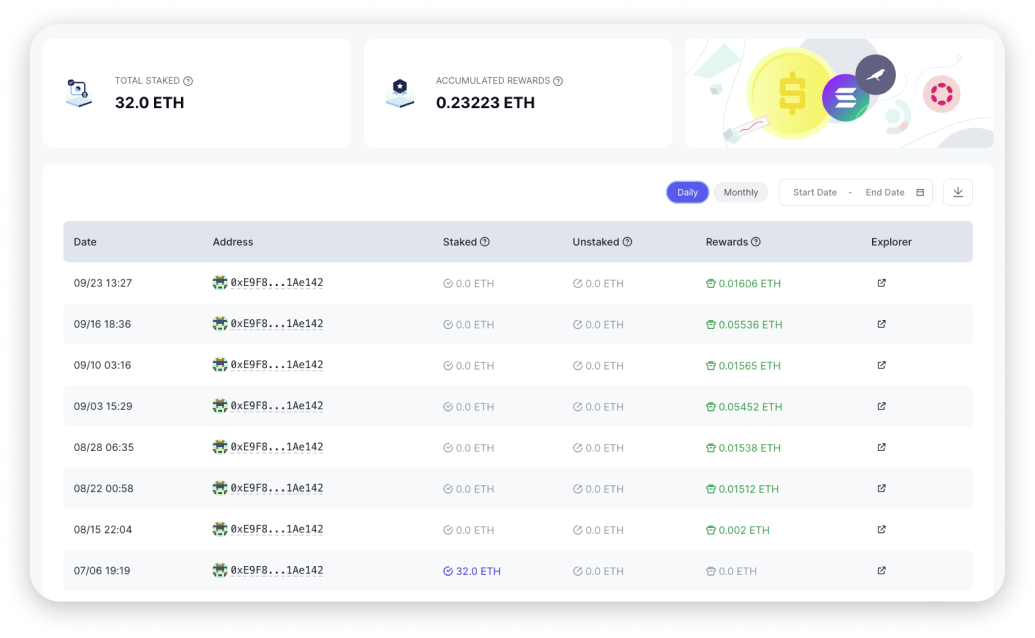Click the gift icon next to 0.01606 ETH
This screenshot has width=1035, height=638.
(710, 283)
